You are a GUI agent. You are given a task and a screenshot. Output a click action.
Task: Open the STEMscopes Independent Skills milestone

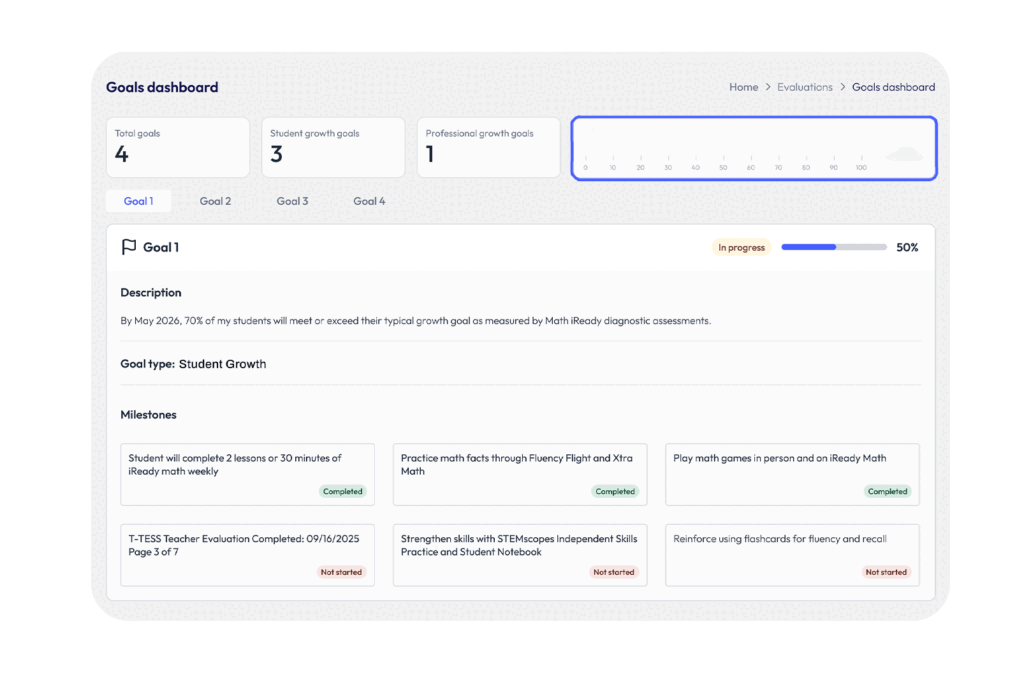[519, 554]
